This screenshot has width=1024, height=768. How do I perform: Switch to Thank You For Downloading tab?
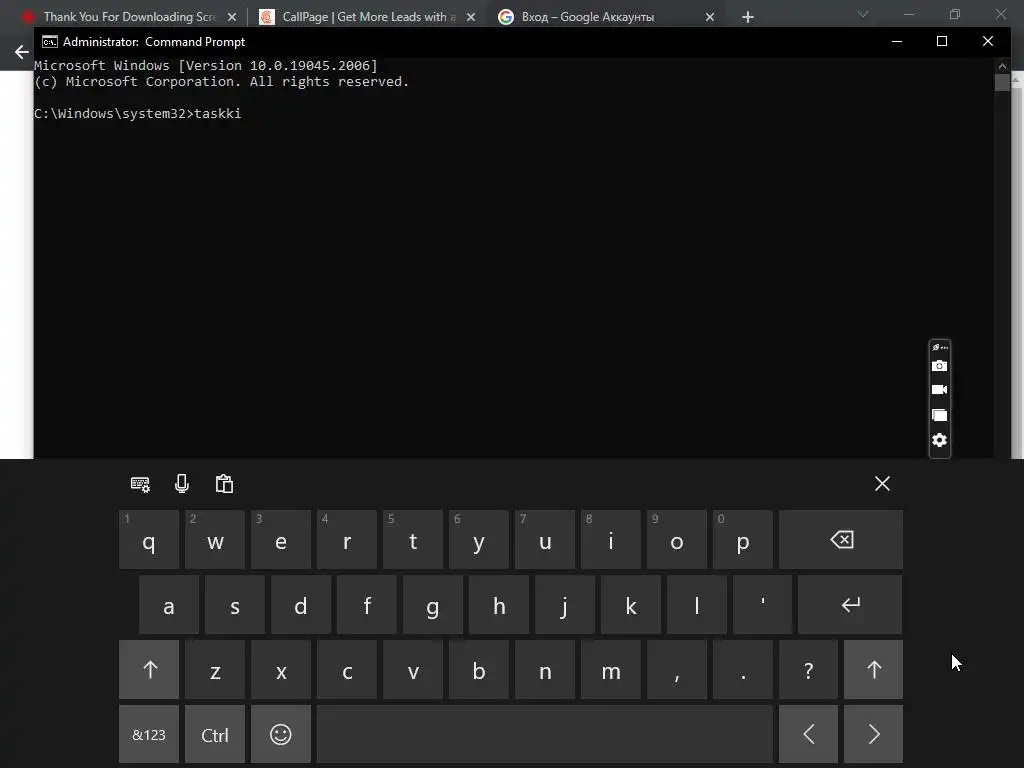pos(129,17)
